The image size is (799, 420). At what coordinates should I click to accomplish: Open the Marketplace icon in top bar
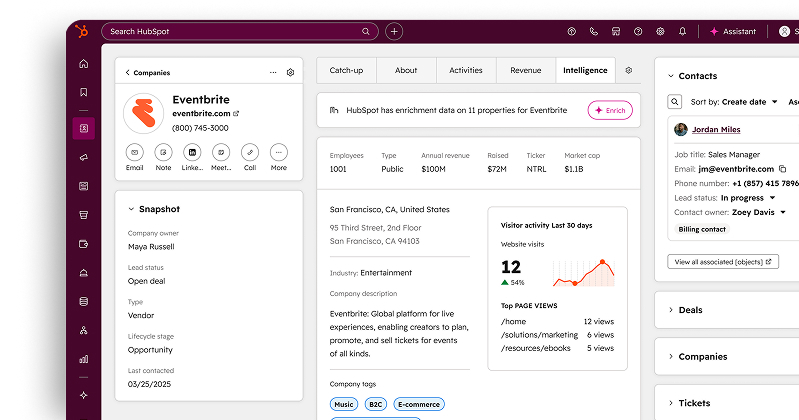616,32
